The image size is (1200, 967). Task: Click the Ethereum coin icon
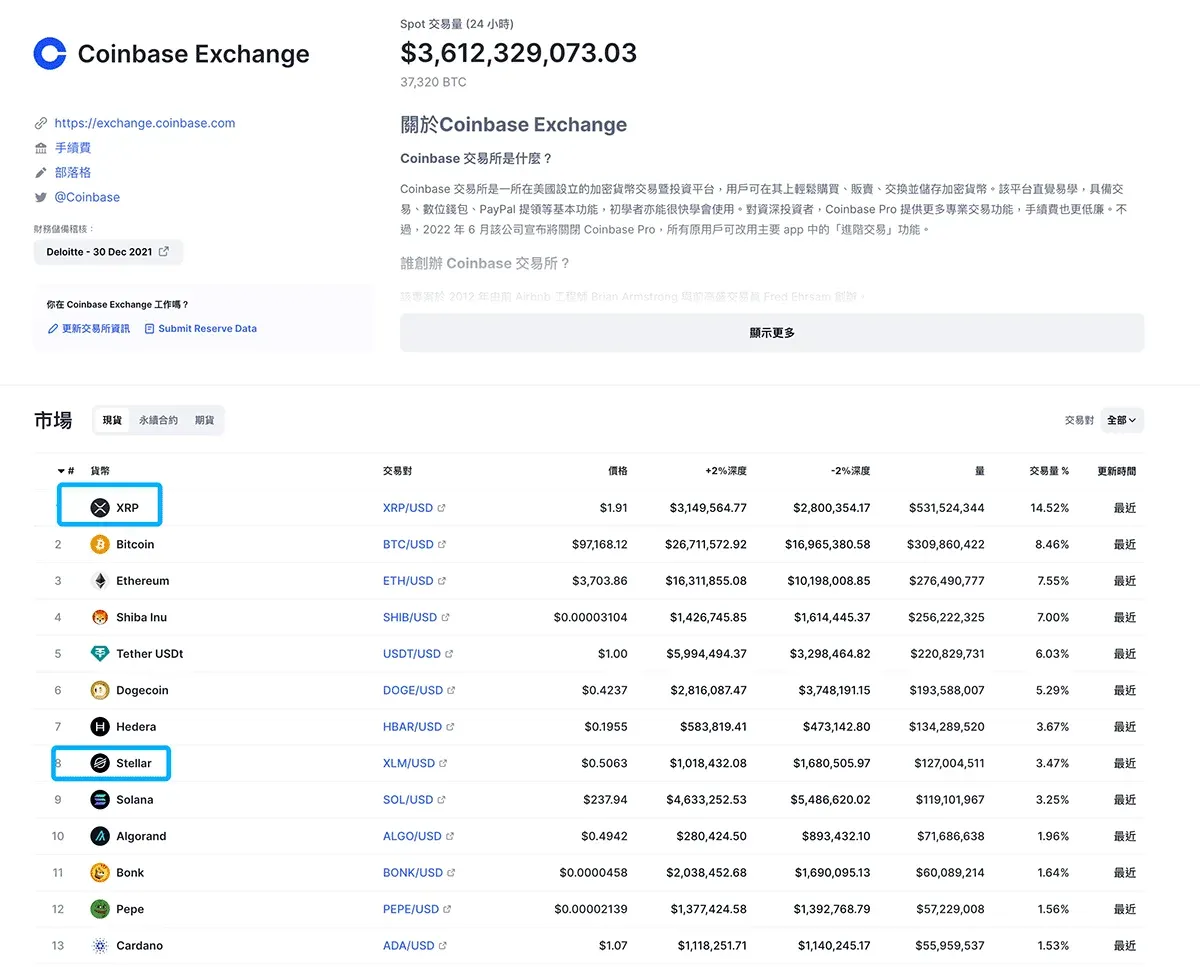99,581
